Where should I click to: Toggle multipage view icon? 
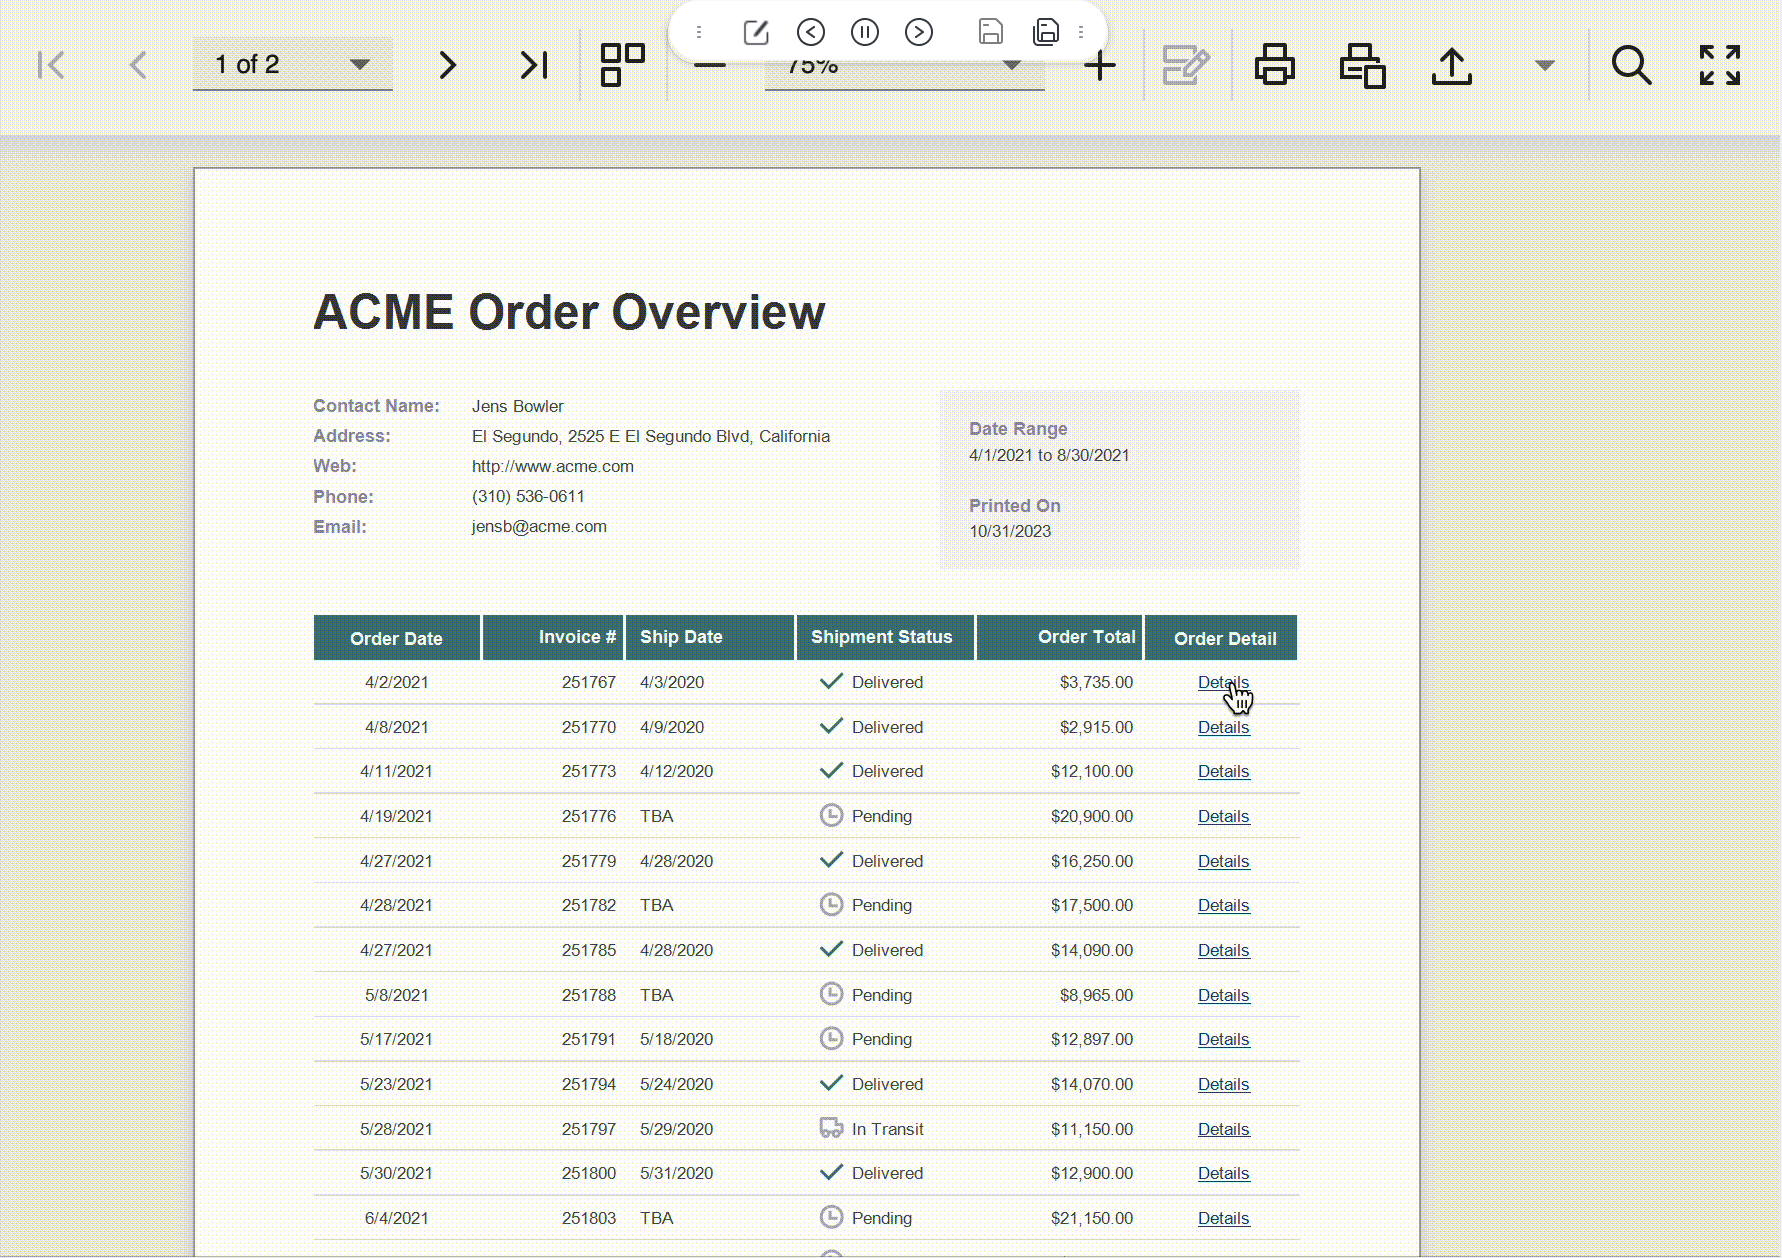coord(622,66)
